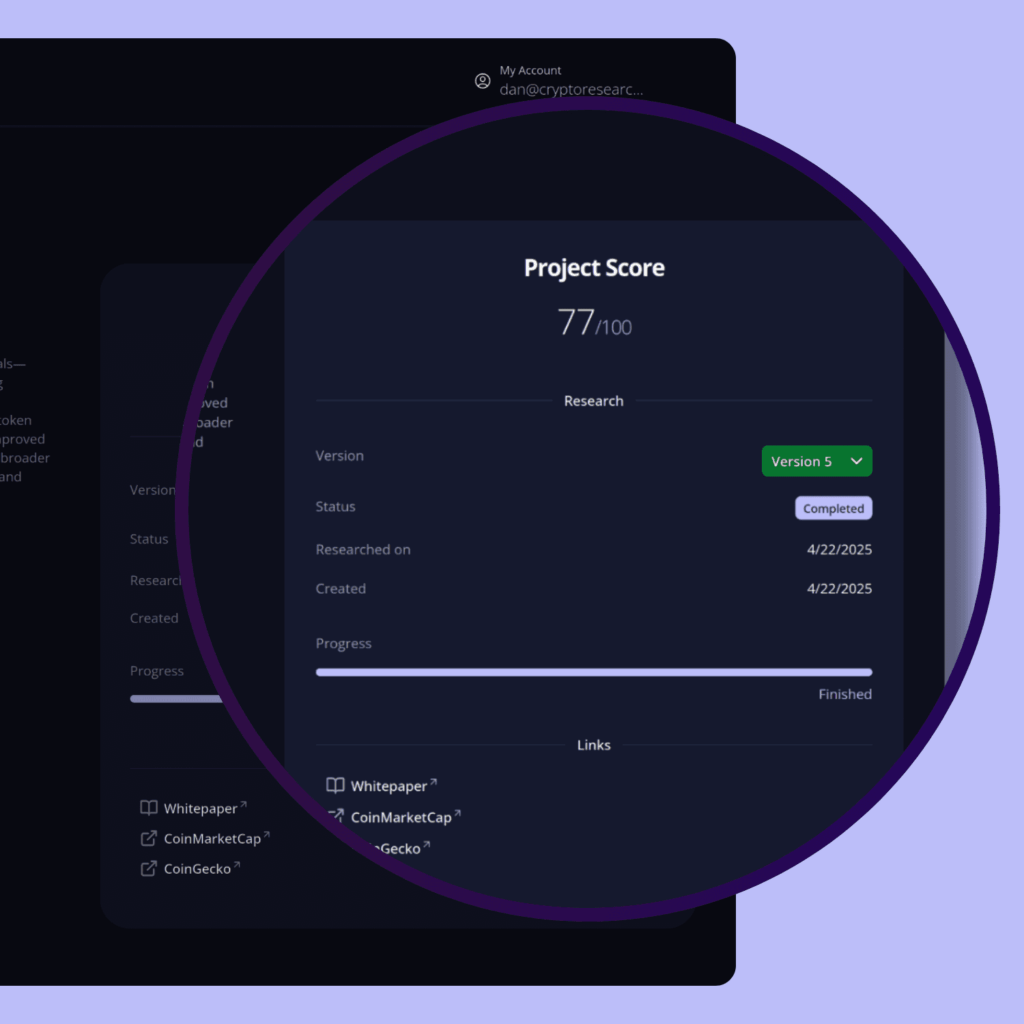The width and height of the screenshot is (1024, 1024).
Task: Click the CoinGecko external-link icon in background card
Action: tap(149, 868)
